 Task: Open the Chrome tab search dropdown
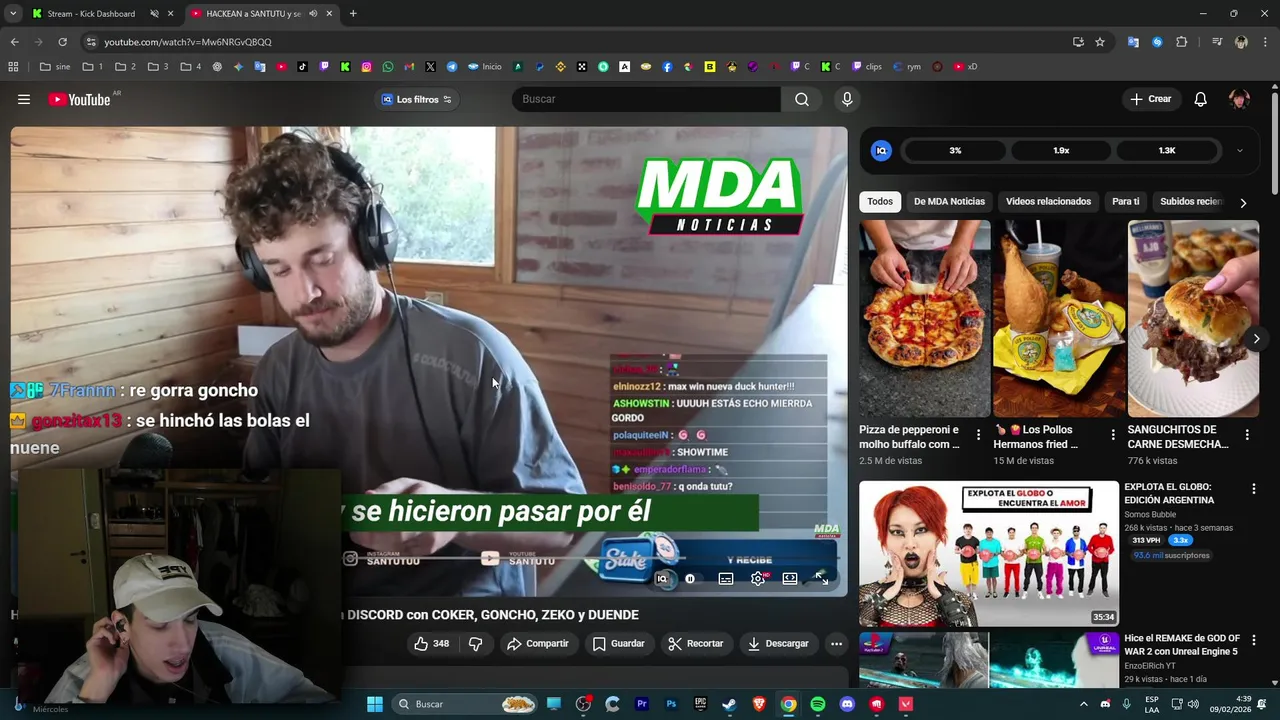13,14
